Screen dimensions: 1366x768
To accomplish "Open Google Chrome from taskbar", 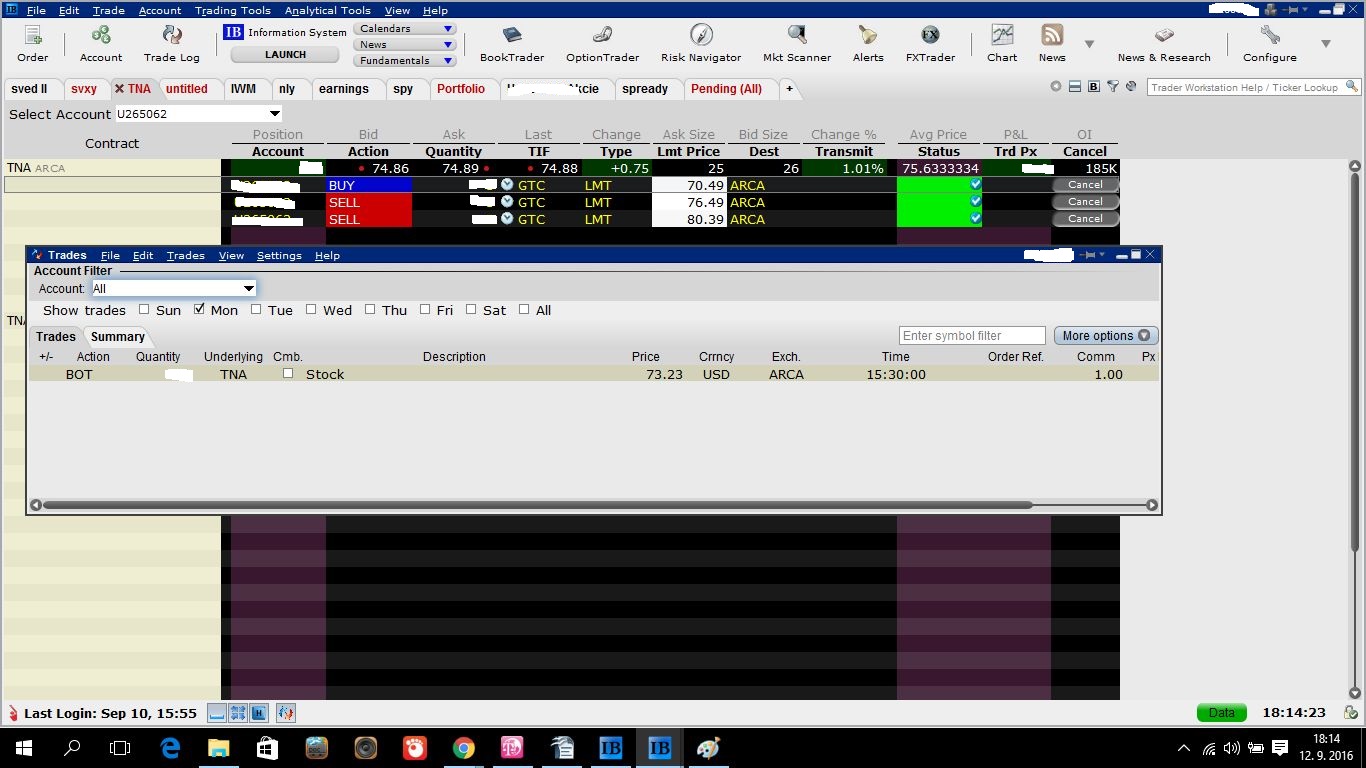I will click(463, 748).
